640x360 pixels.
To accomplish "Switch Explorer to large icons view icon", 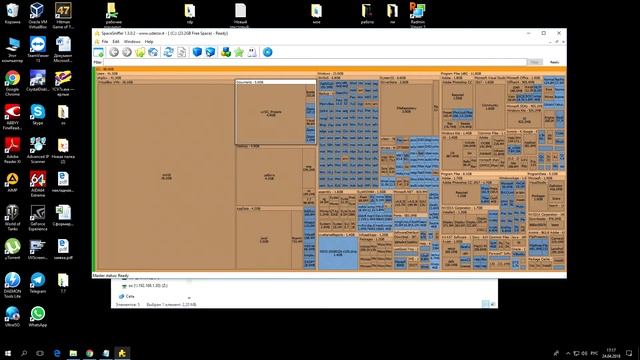I will coord(493,304).
